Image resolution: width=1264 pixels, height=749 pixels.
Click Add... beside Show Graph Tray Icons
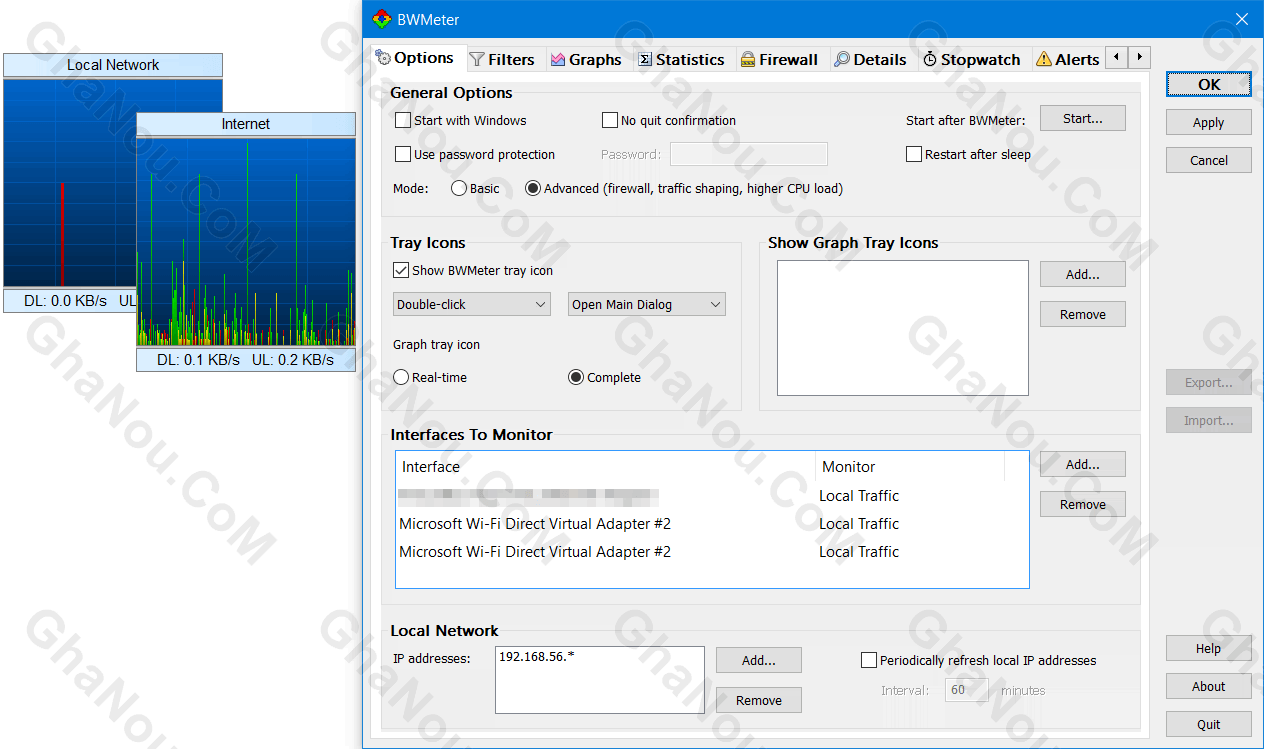1083,274
